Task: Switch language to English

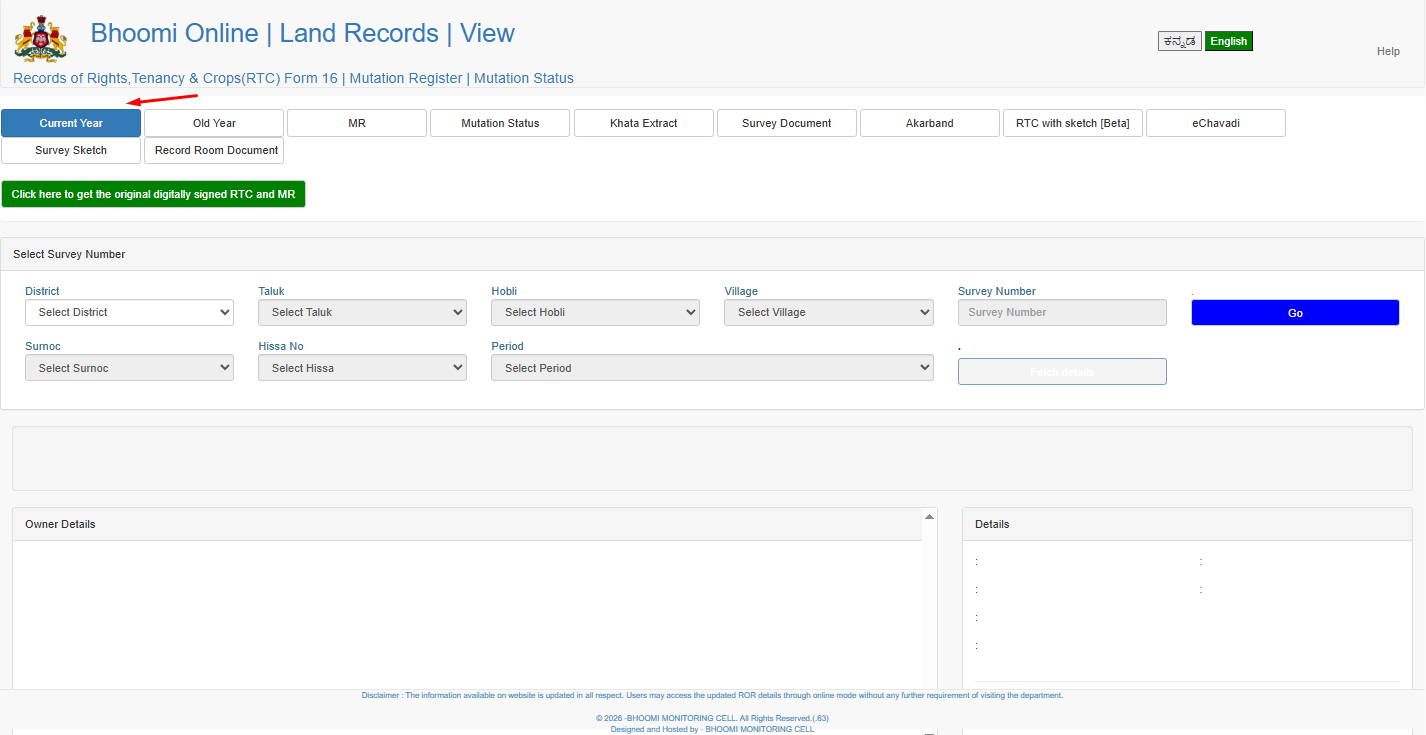Action: (1229, 41)
